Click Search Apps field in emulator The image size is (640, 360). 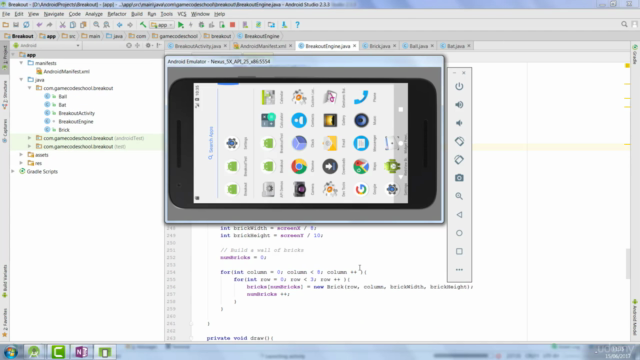point(211,143)
